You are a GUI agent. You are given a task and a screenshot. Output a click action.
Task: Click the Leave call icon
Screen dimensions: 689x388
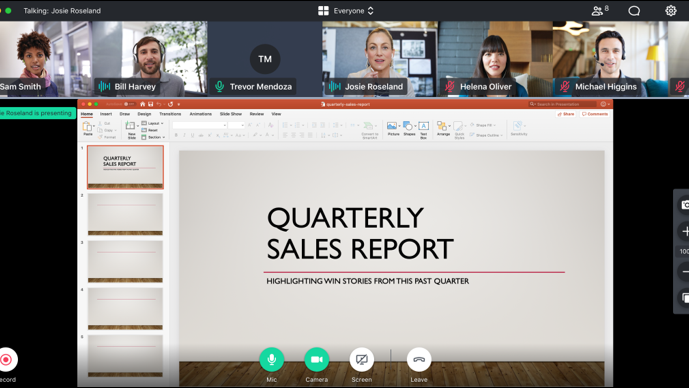click(419, 359)
